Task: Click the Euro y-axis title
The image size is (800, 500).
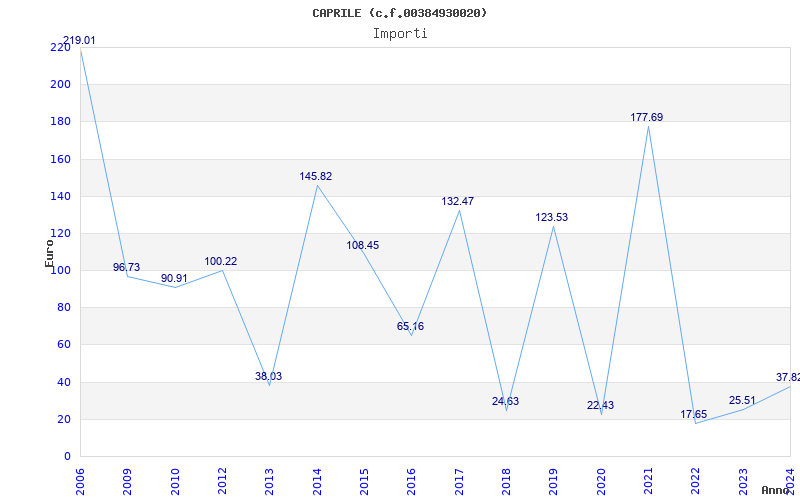Action: (x=49, y=253)
